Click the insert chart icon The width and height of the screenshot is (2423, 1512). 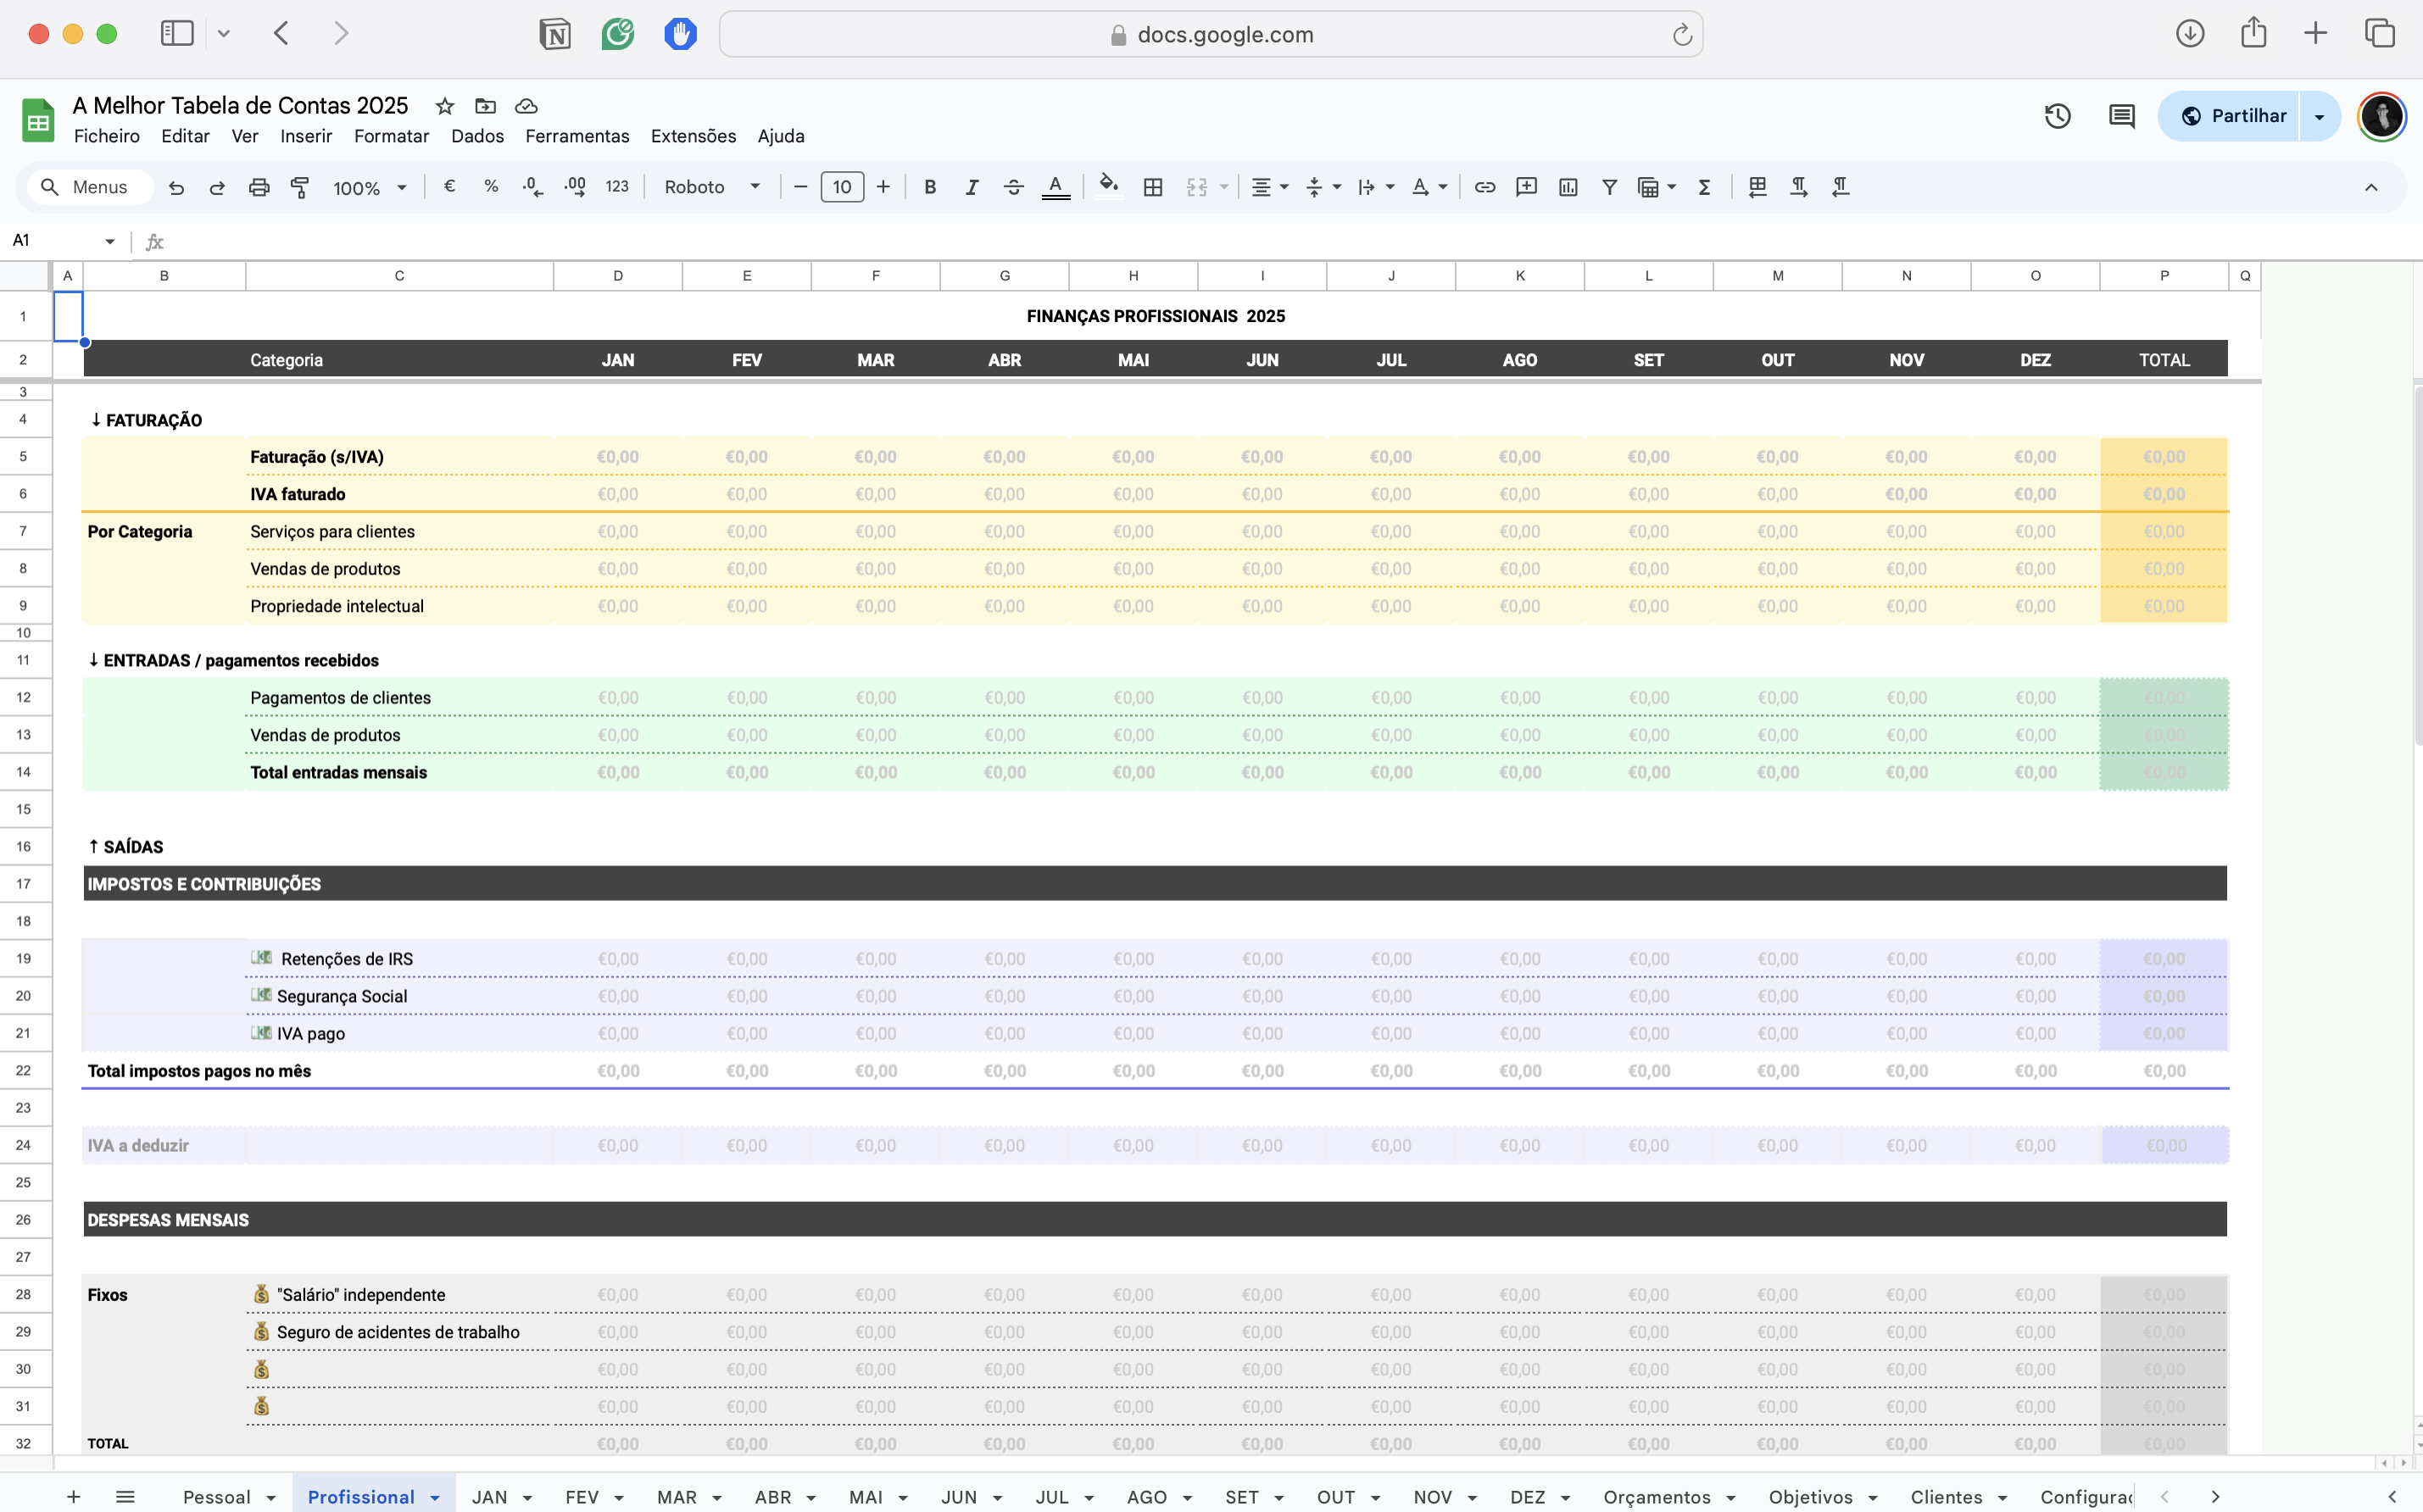1568,187
